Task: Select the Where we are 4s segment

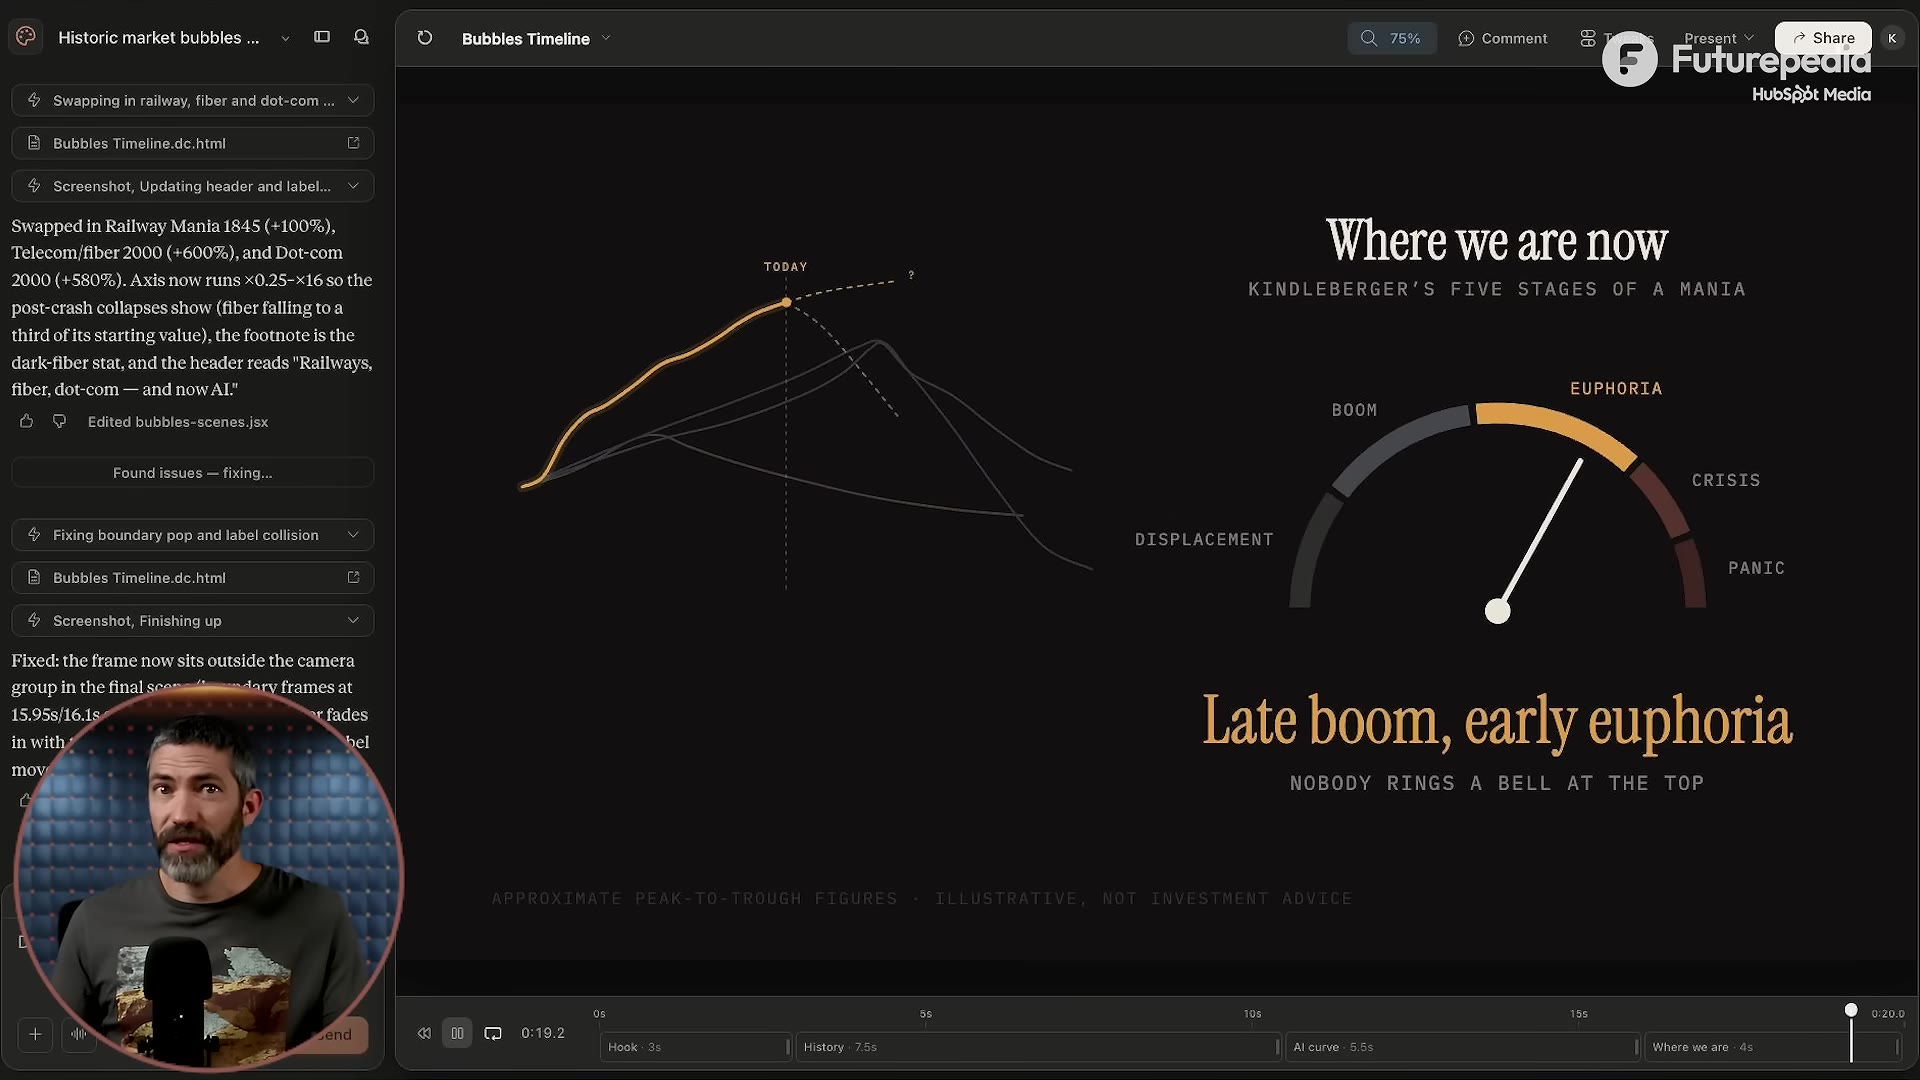Action: pyautogui.click(x=1772, y=1047)
